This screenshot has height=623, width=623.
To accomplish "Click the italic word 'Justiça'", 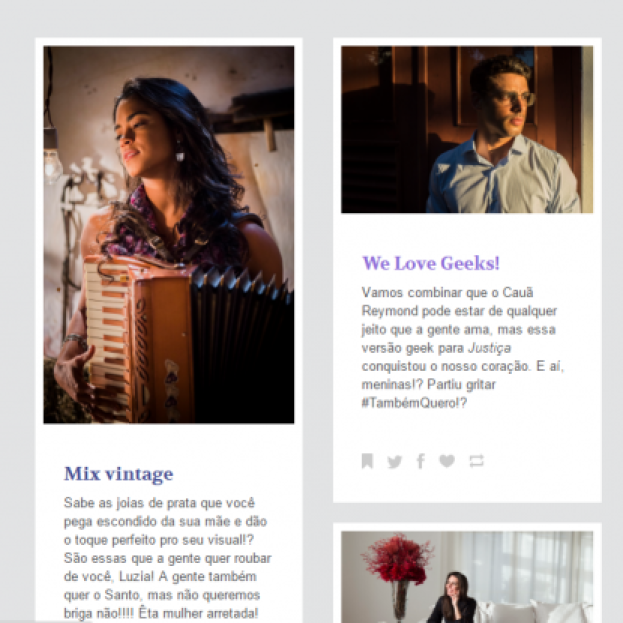I will point(490,348).
